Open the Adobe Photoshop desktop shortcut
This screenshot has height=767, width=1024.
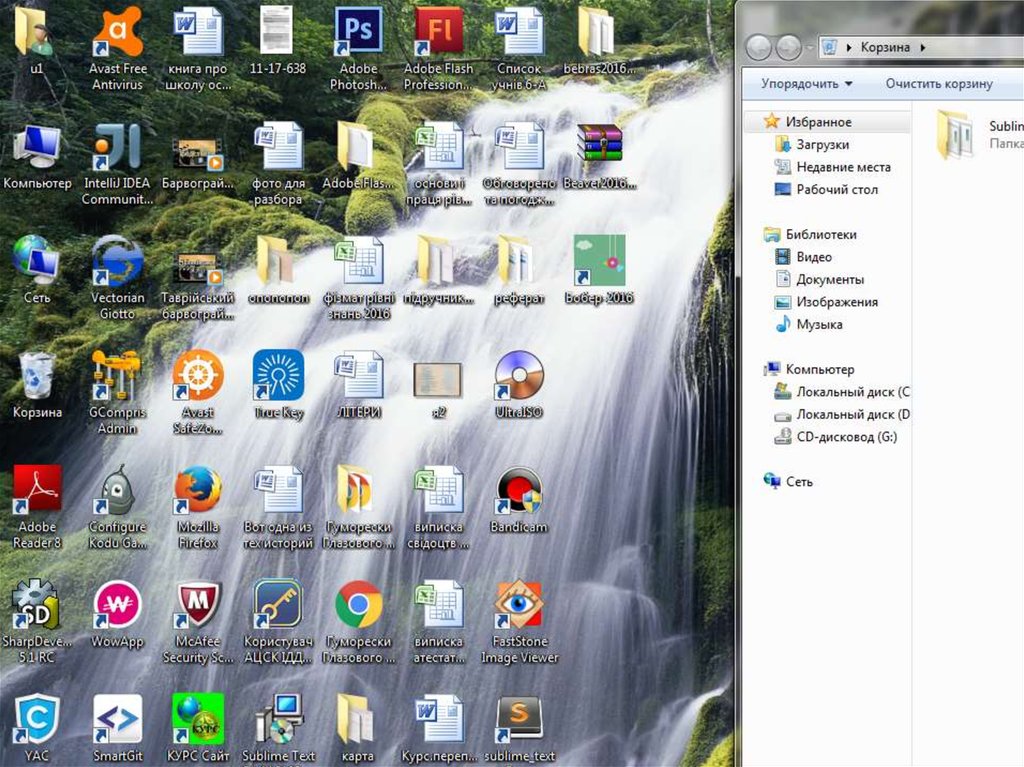coord(358,34)
